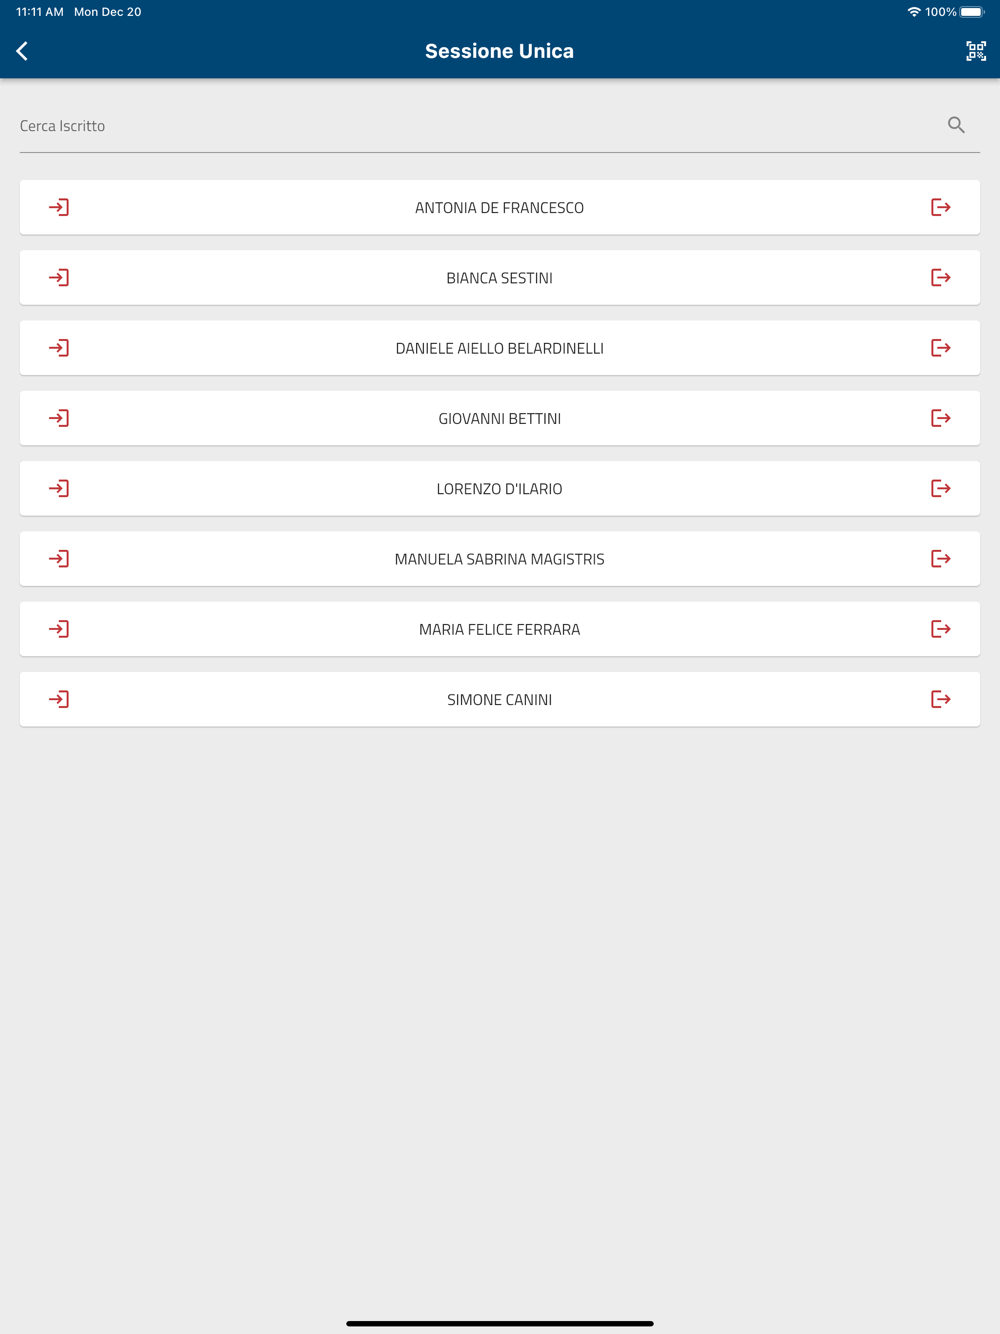Check out Bianca Sestini
Screen dimensions: 1000x1334
coord(940,277)
